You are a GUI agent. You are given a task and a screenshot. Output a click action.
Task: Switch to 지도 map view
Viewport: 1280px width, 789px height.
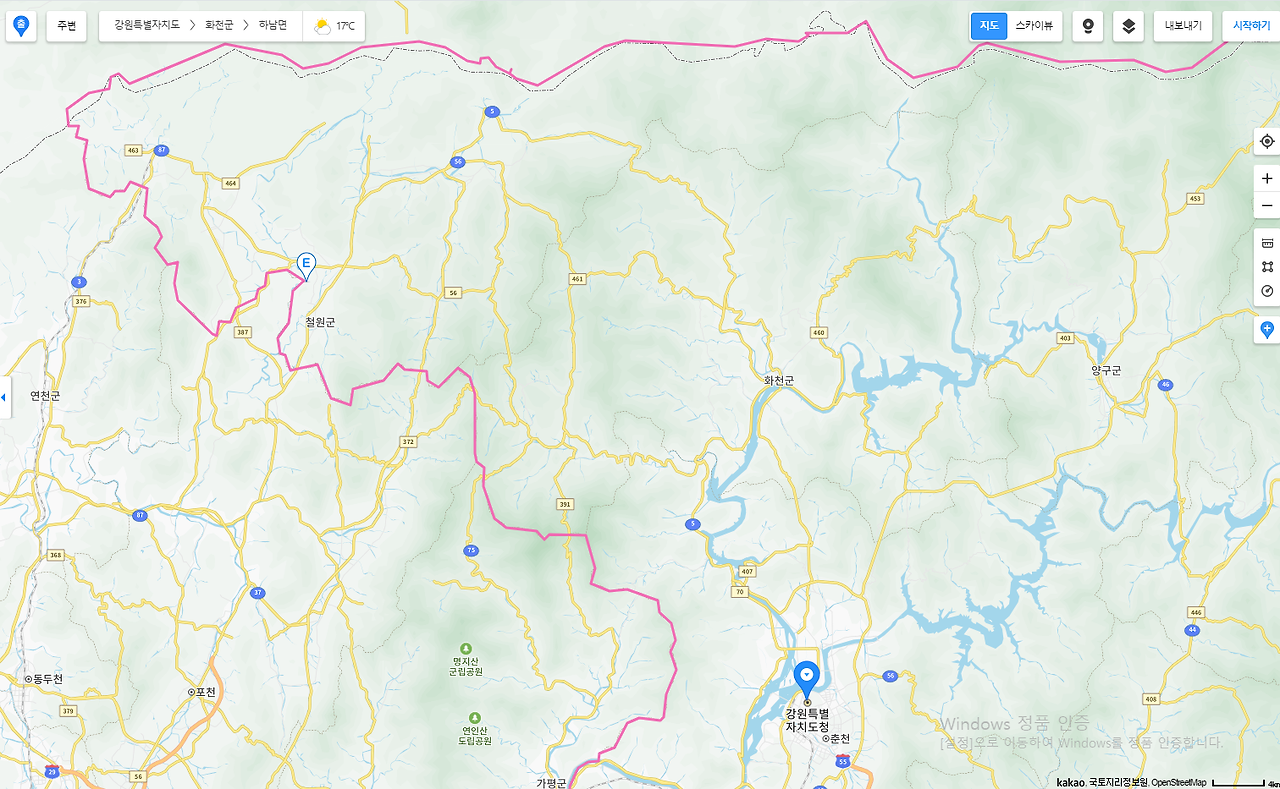tap(989, 26)
